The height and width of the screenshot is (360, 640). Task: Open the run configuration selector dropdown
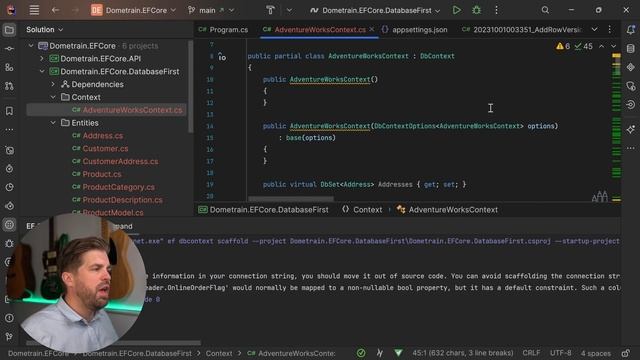[x=375, y=10]
